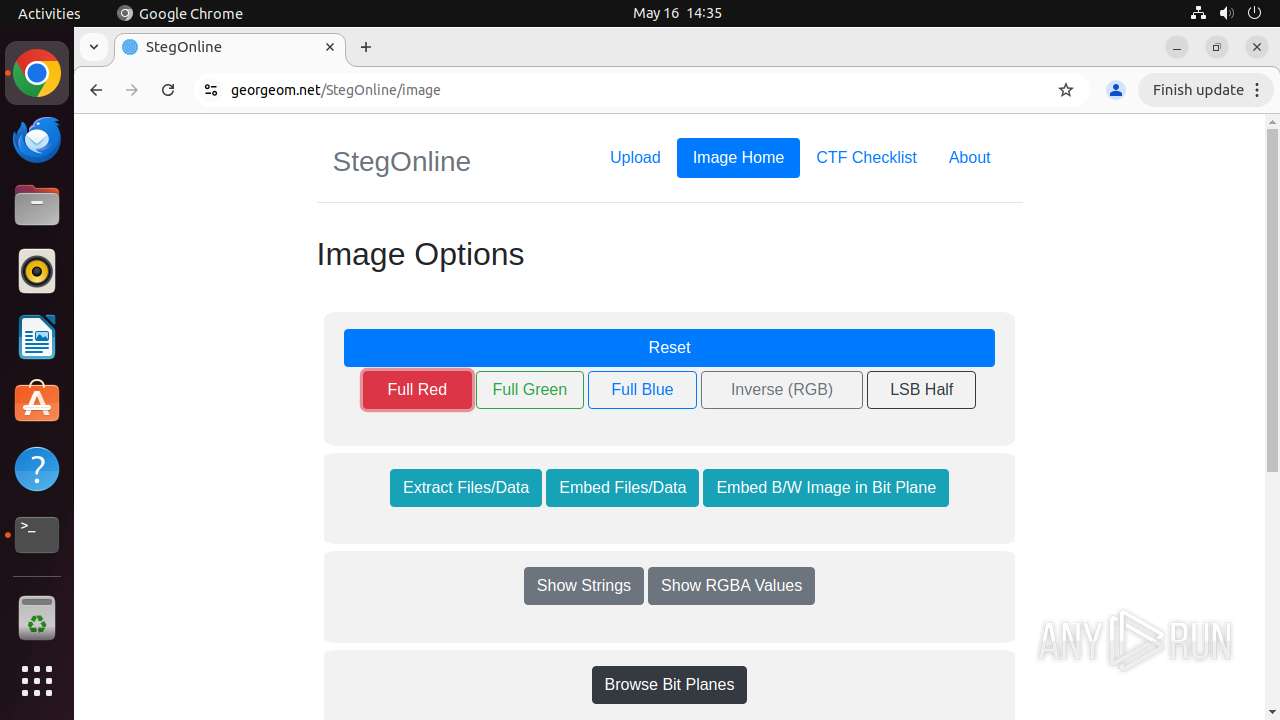This screenshot has width=1280, height=720.
Task: Go to the Upload nav tab
Action: [635, 158]
